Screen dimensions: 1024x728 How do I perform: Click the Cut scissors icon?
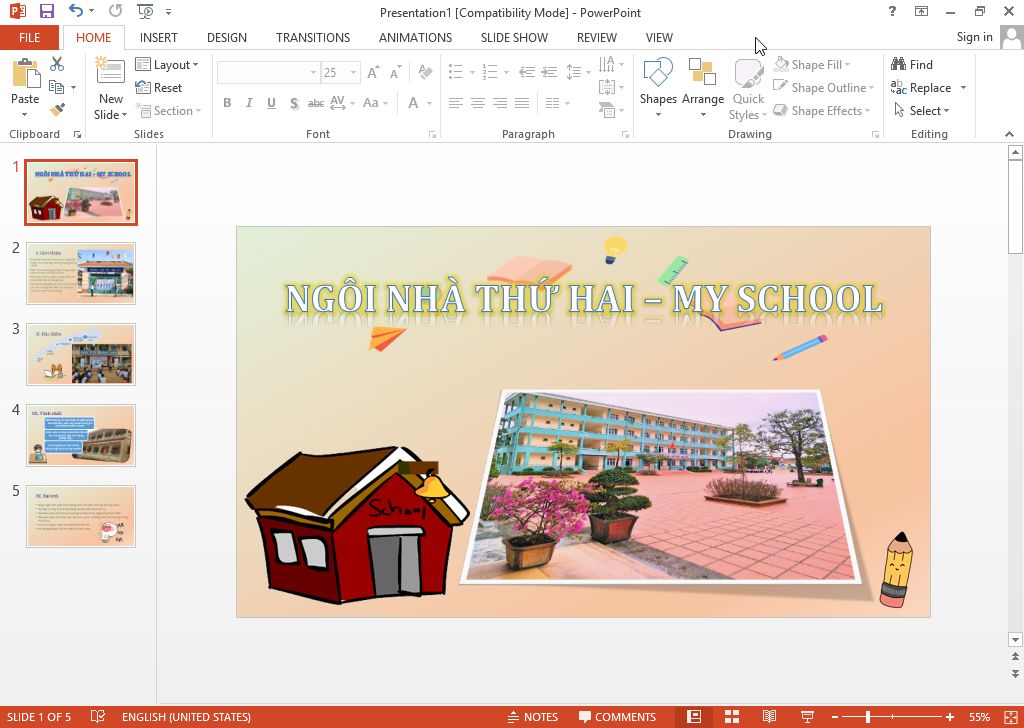(57, 64)
